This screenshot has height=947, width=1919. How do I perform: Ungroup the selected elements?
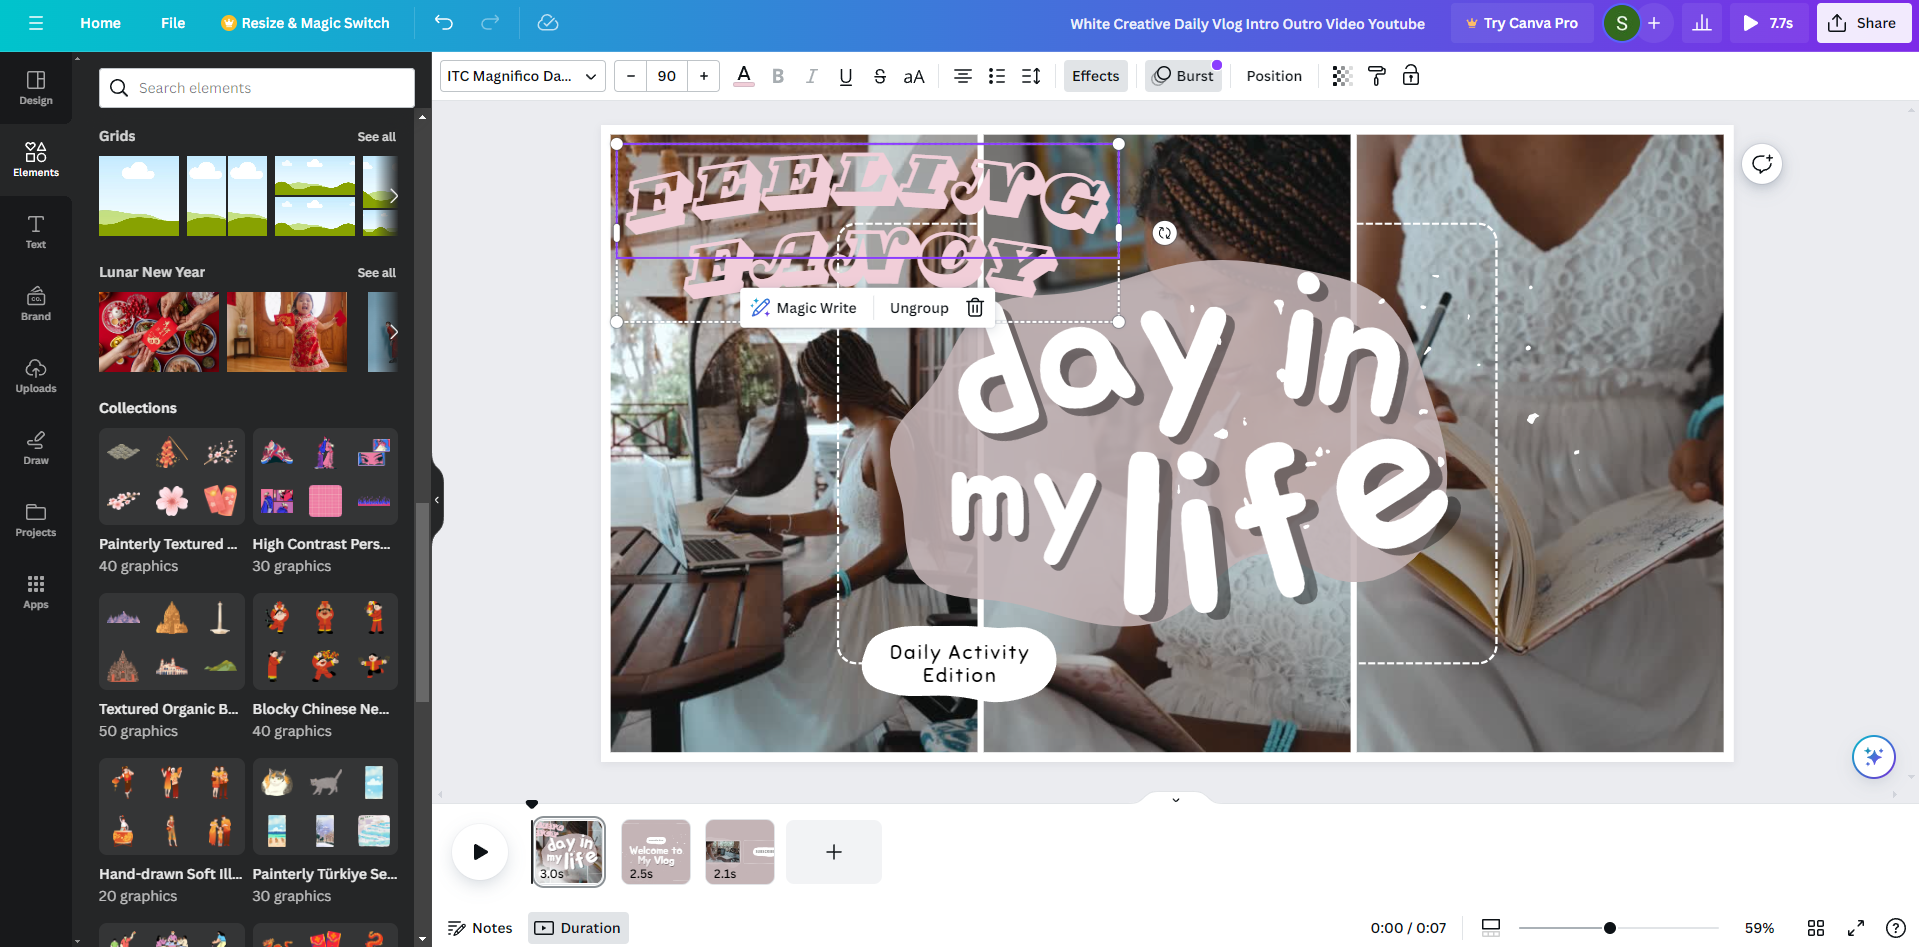point(919,308)
